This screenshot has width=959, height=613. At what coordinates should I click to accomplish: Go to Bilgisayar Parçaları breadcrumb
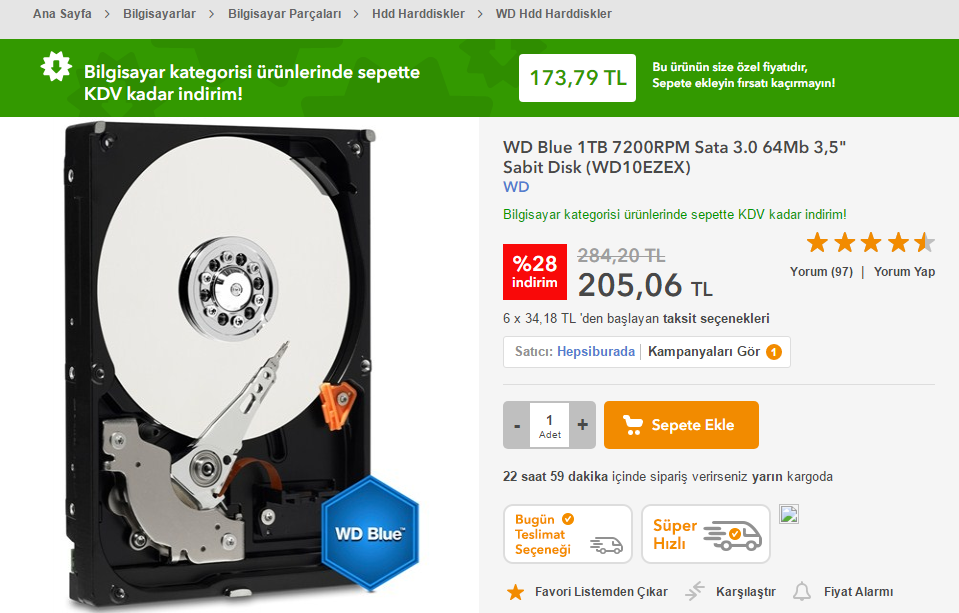click(x=284, y=13)
